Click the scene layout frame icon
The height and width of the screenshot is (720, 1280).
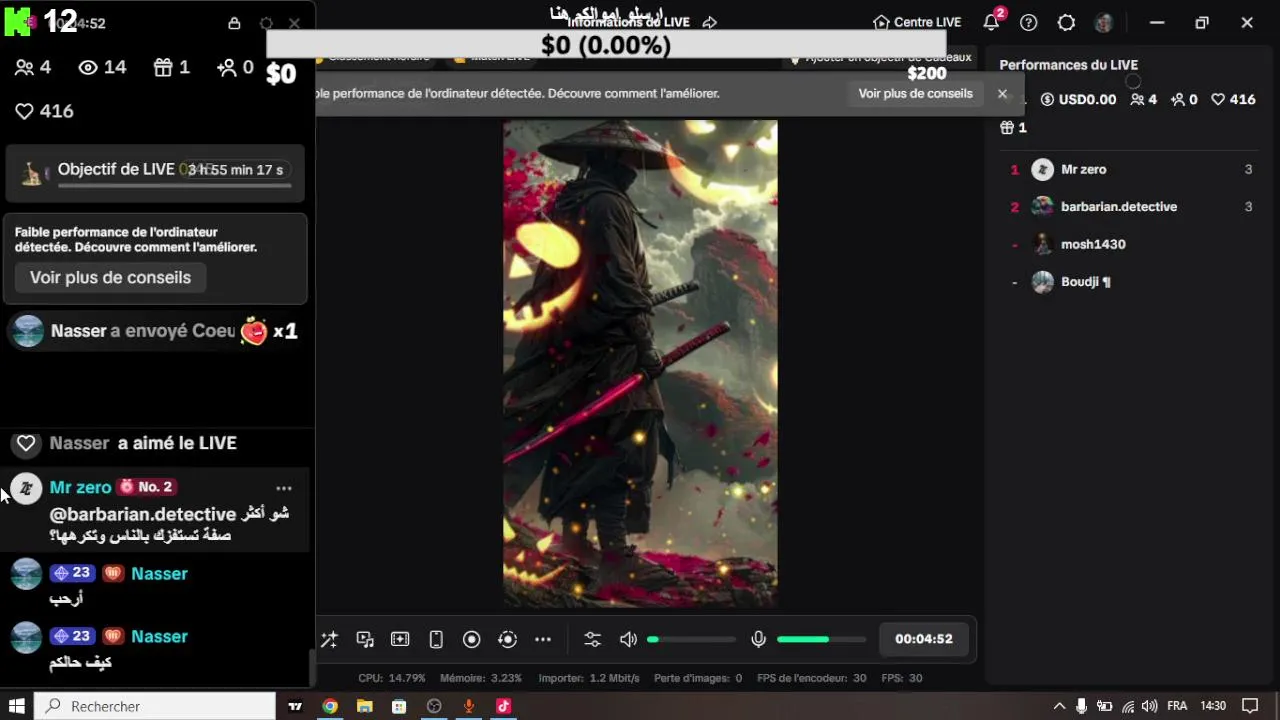pyautogui.click(x=400, y=639)
